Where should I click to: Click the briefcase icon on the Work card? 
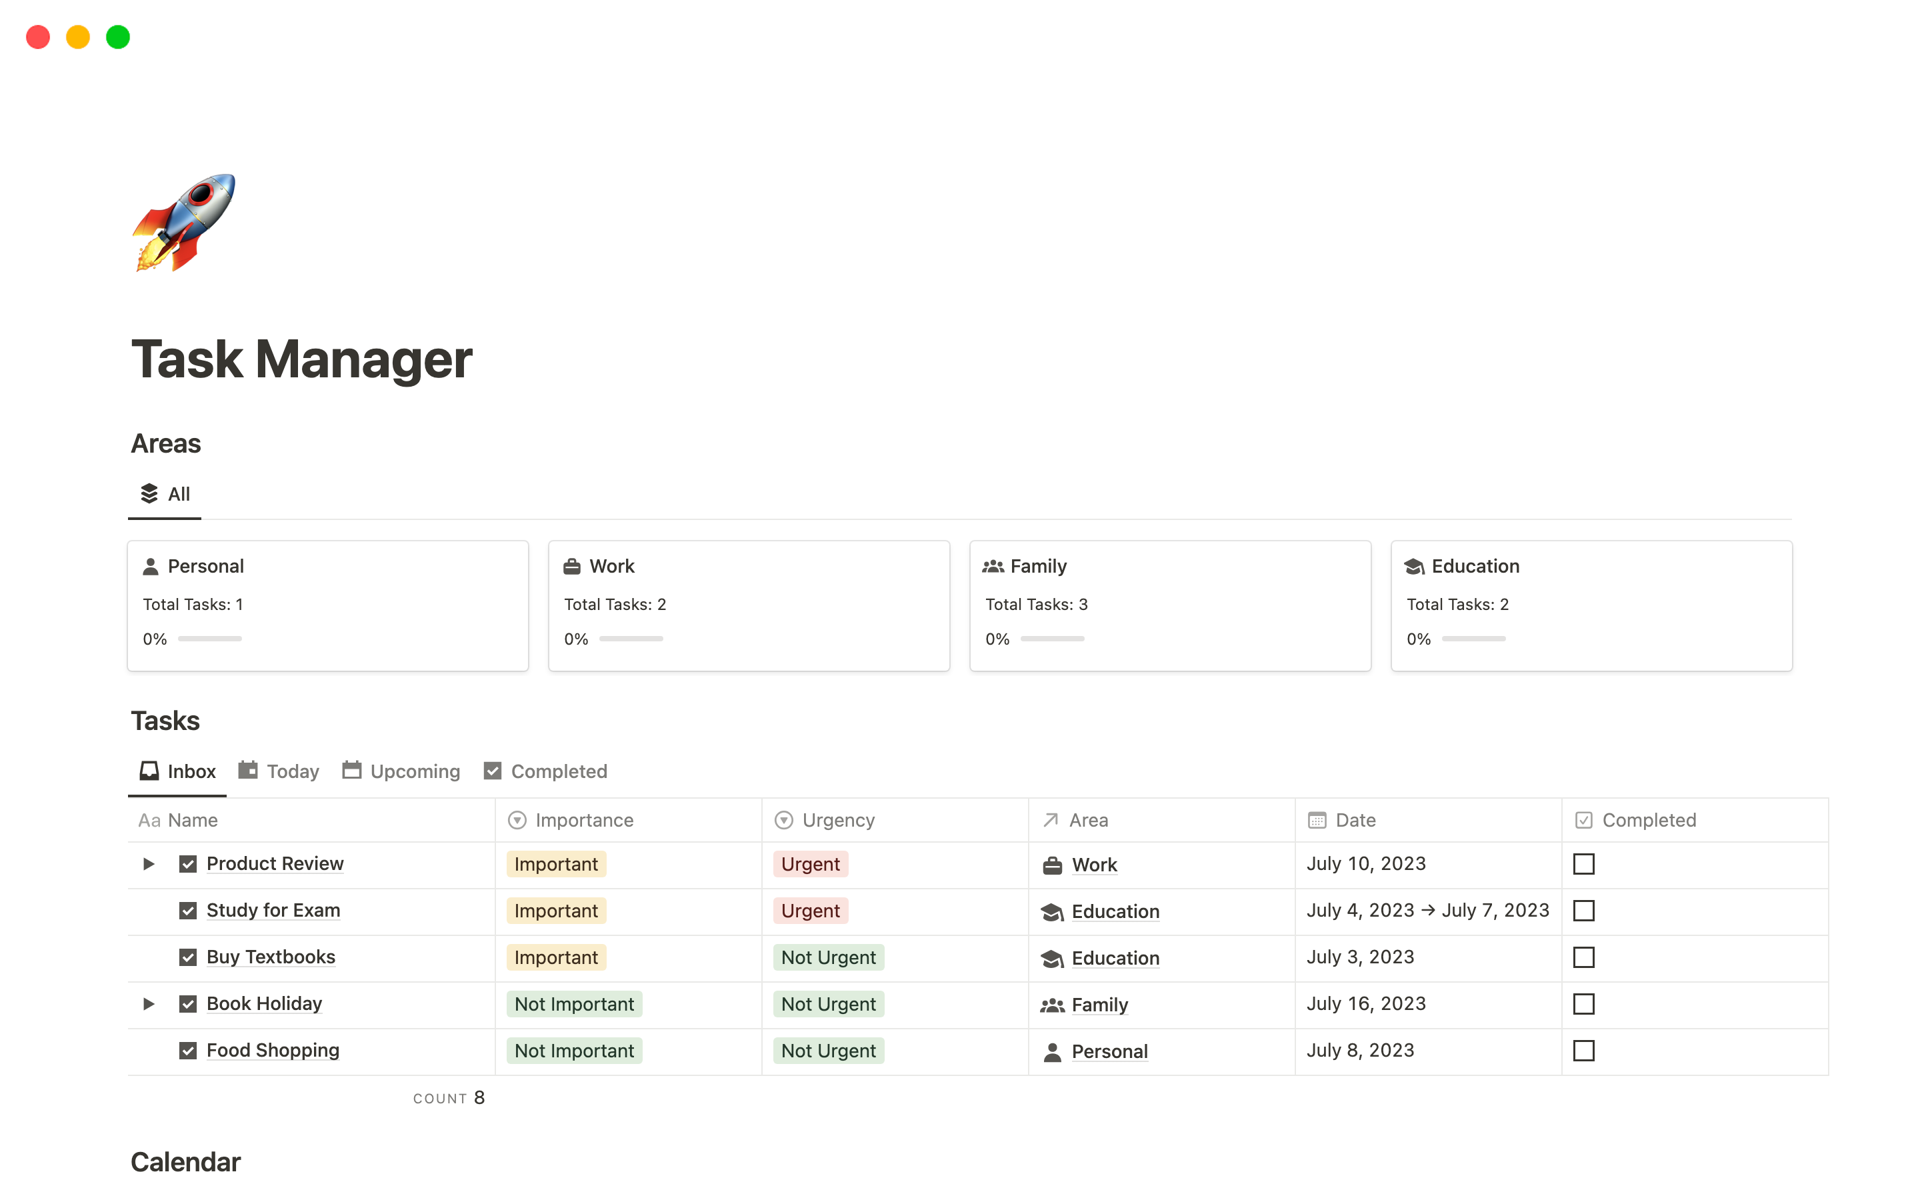[573, 565]
